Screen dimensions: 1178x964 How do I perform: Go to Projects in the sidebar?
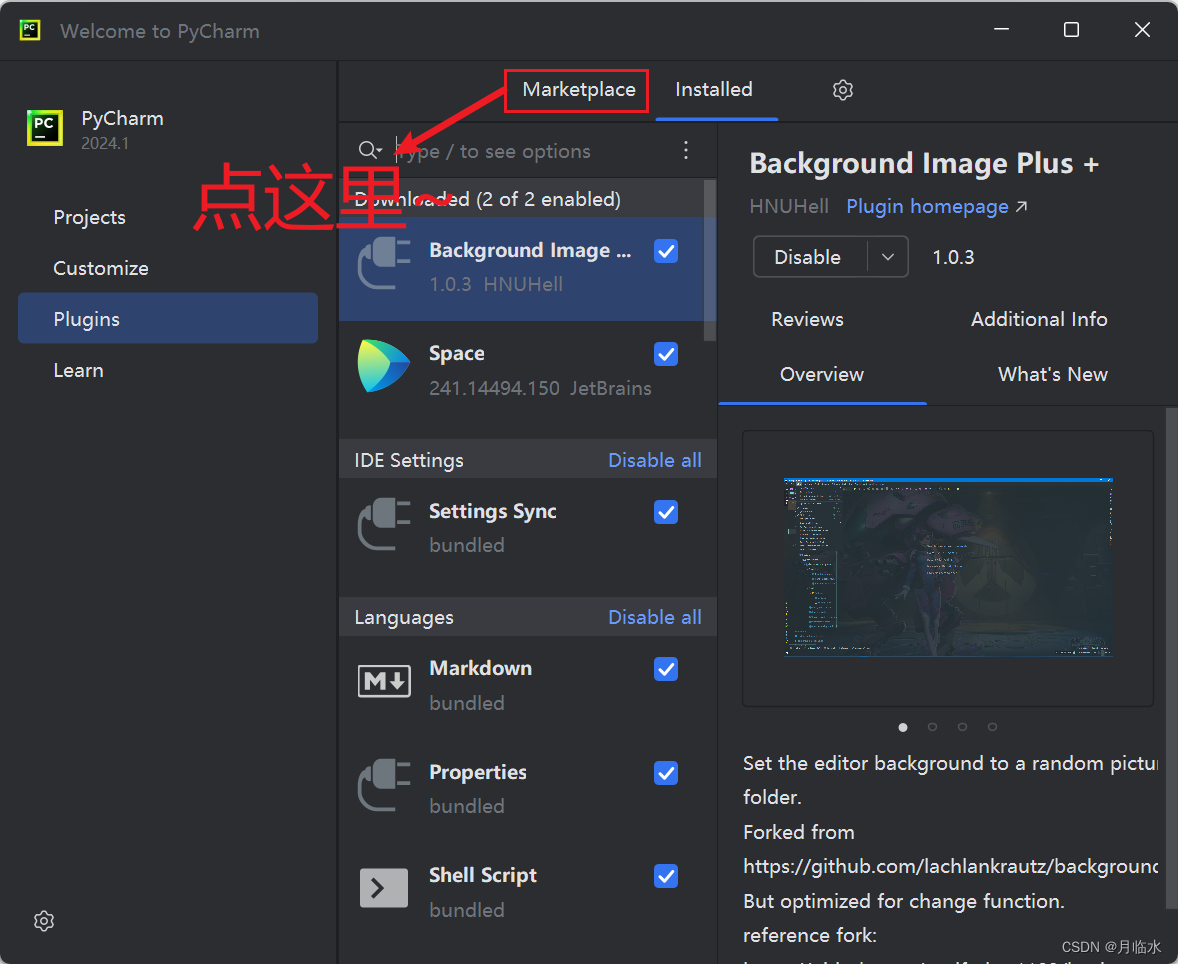(x=89, y=217)
